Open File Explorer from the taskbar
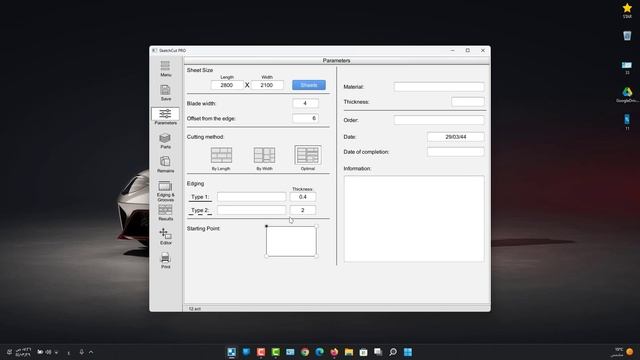 349,352
